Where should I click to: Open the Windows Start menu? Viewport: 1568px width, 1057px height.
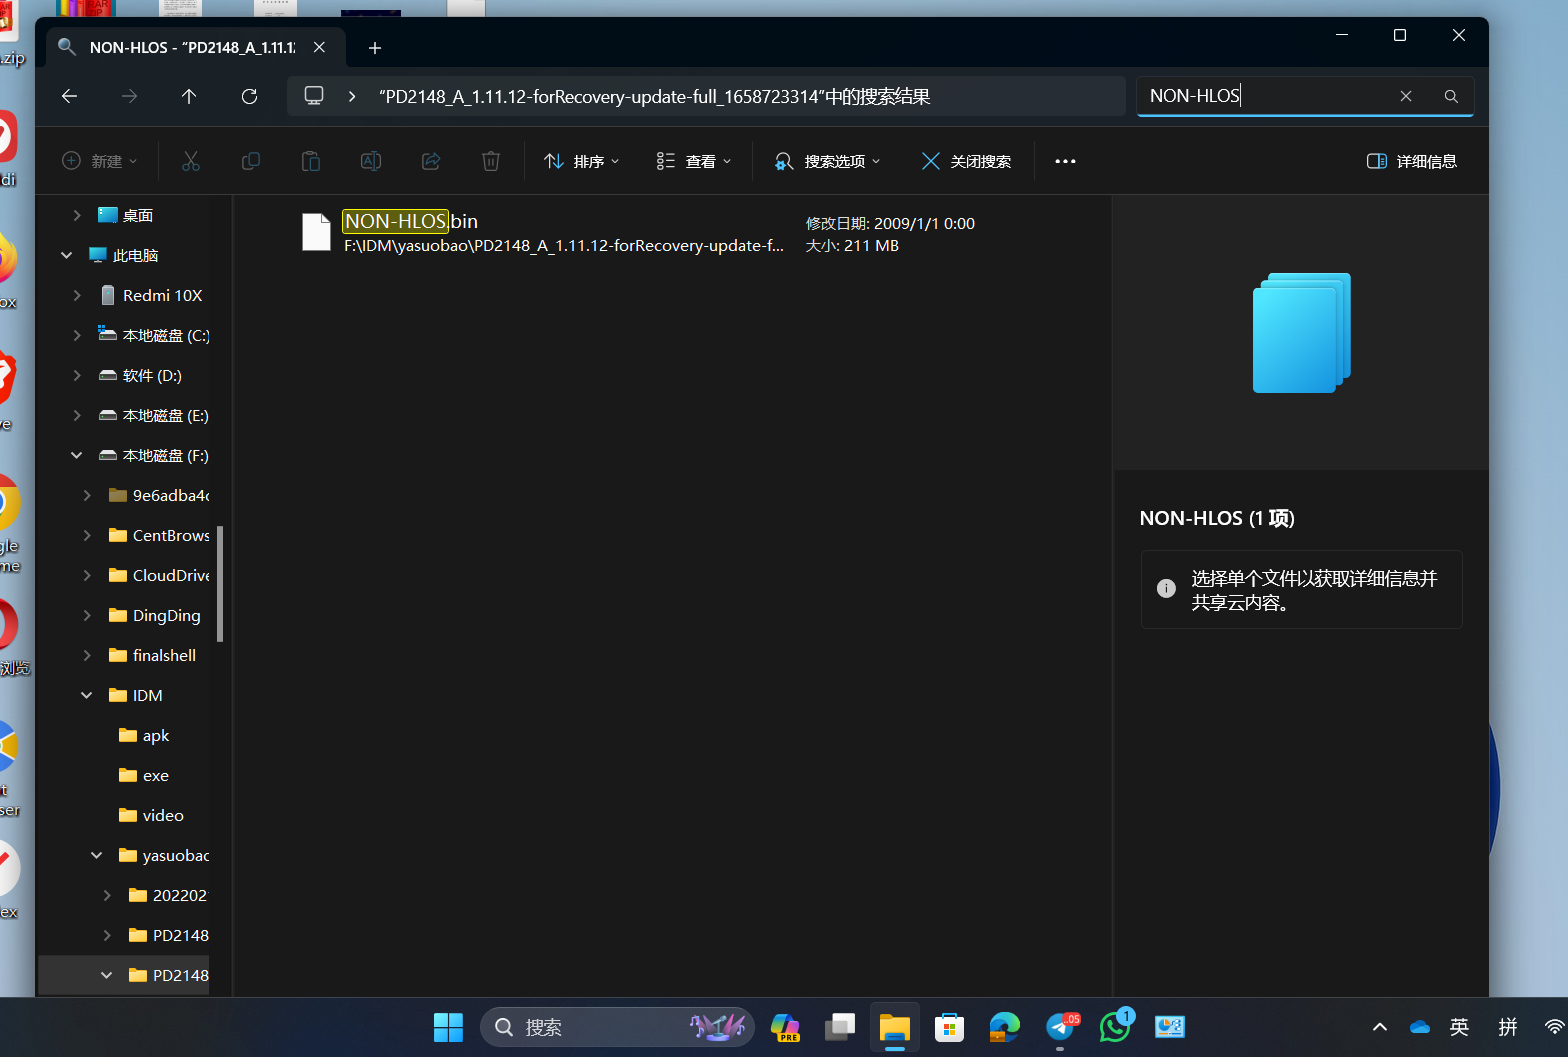(448, 1027)
